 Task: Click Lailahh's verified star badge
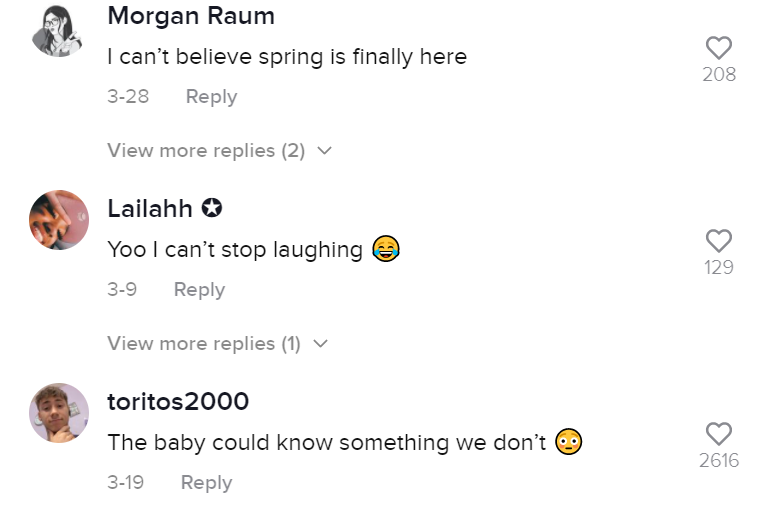[212, 209]
